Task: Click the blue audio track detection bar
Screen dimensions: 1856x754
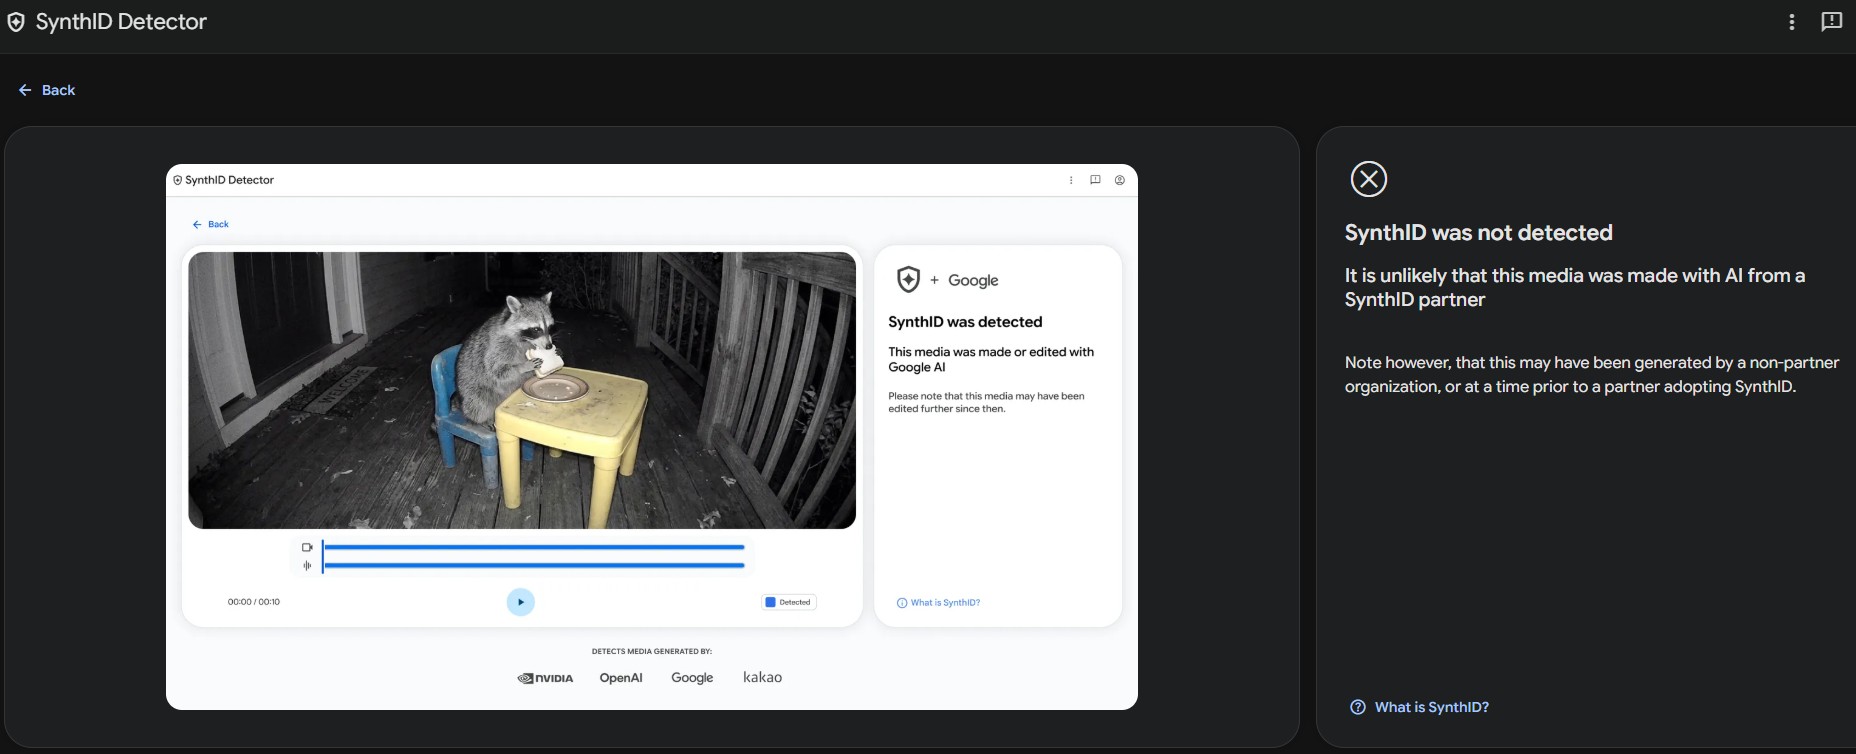Action: tap(534, 566)
